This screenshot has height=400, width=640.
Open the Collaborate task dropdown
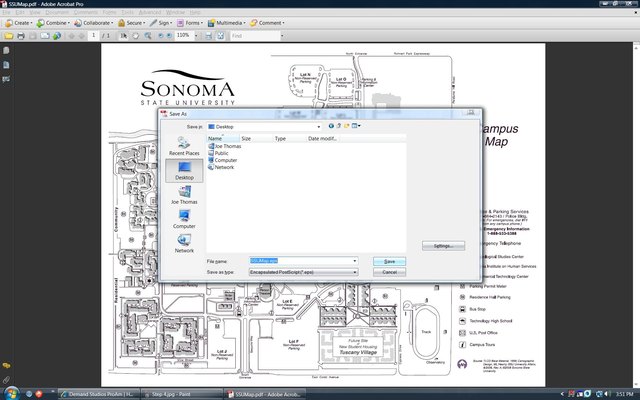(93, 23)
